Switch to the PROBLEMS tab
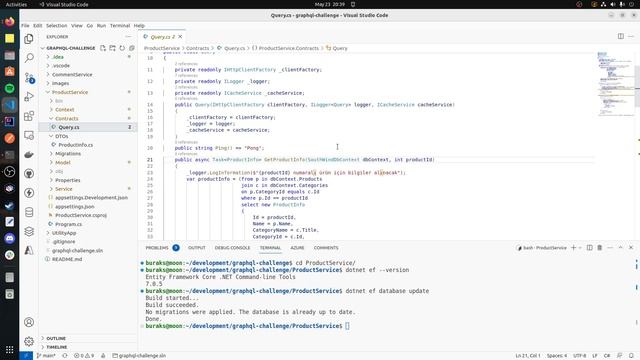This screenshot has width=640, height=360. click(157, 248)
